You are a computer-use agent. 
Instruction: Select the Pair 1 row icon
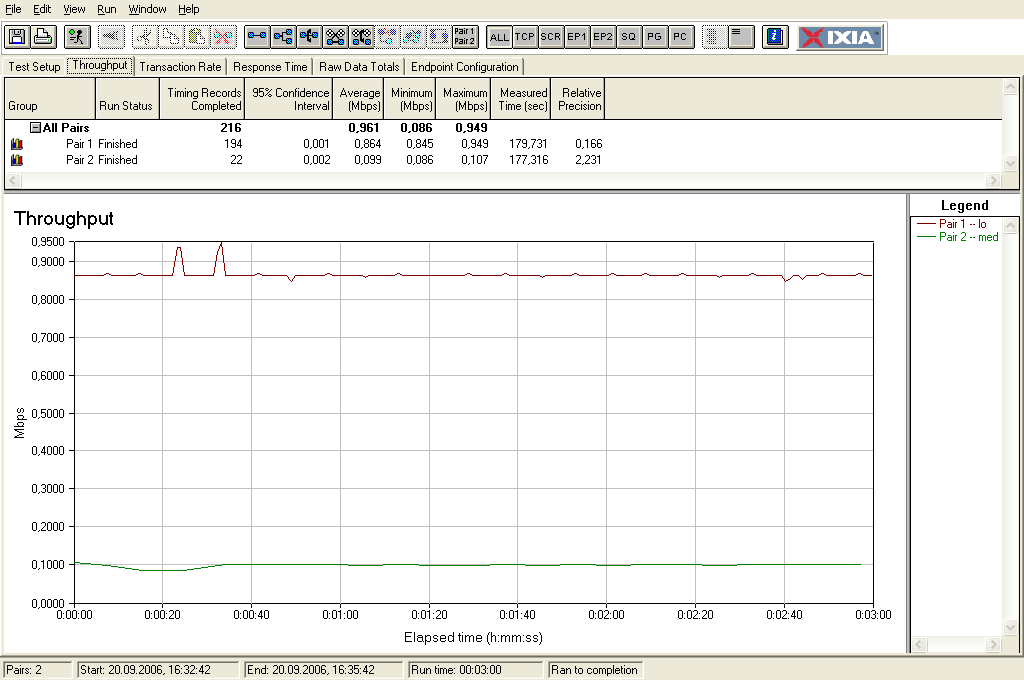tap(17, 144)
